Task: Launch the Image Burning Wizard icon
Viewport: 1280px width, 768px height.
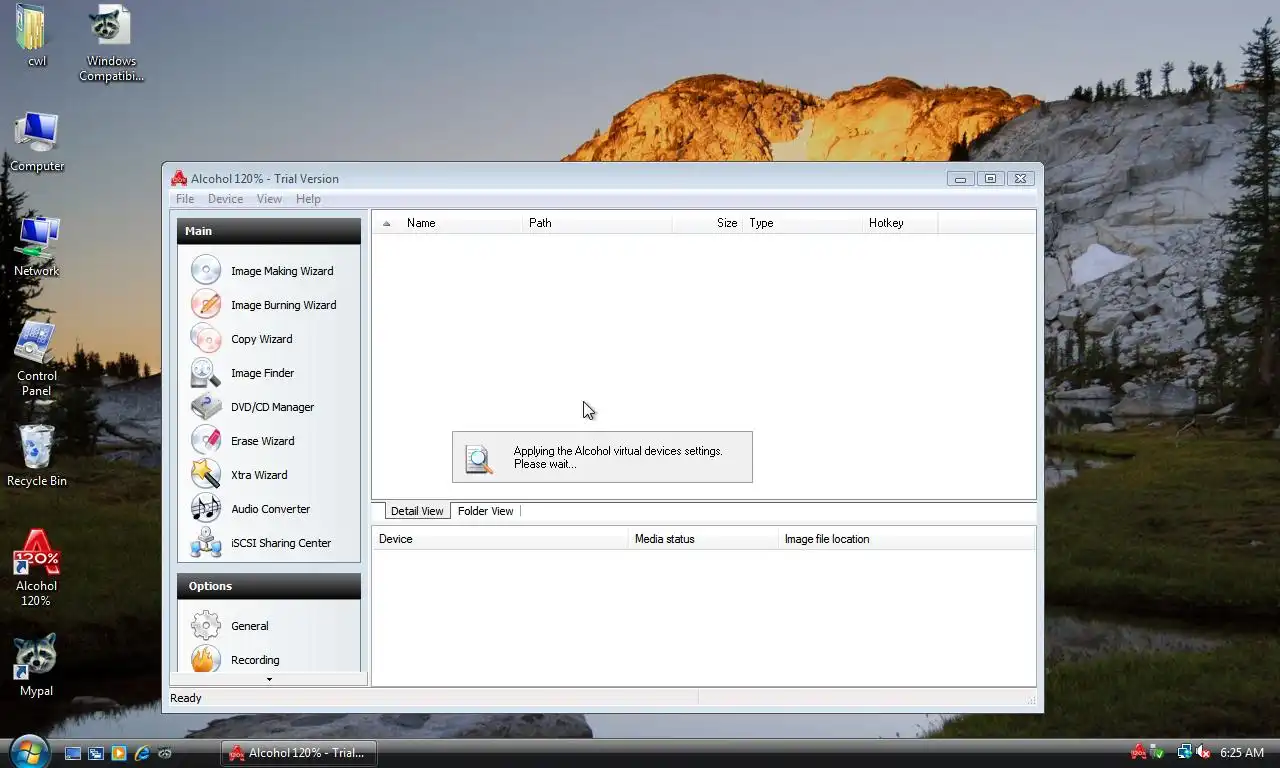Action: pos(206,305)
